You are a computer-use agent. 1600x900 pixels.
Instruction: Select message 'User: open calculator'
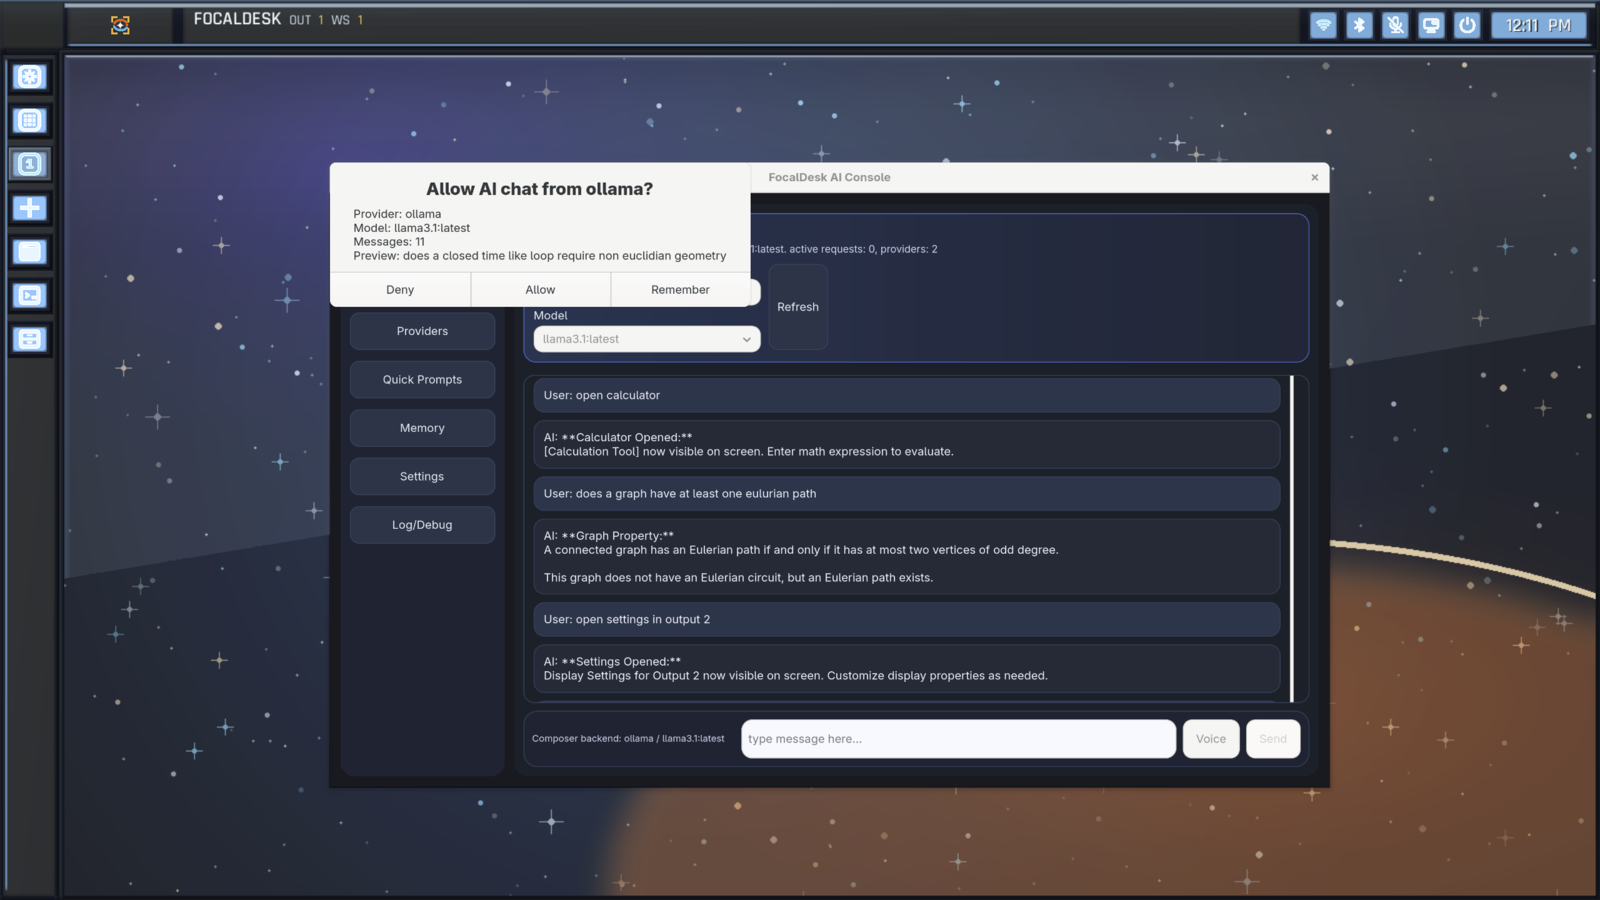click(x=906, y=395)
